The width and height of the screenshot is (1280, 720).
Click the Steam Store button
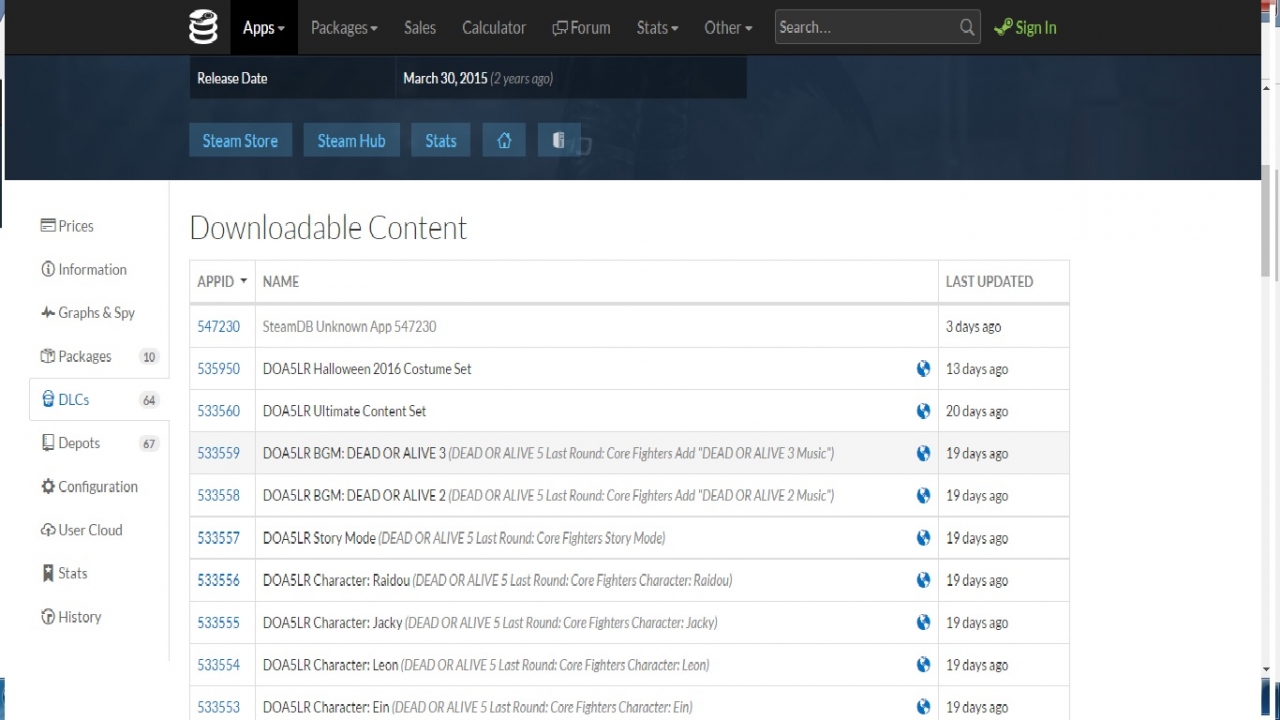[x=240, y=141]
